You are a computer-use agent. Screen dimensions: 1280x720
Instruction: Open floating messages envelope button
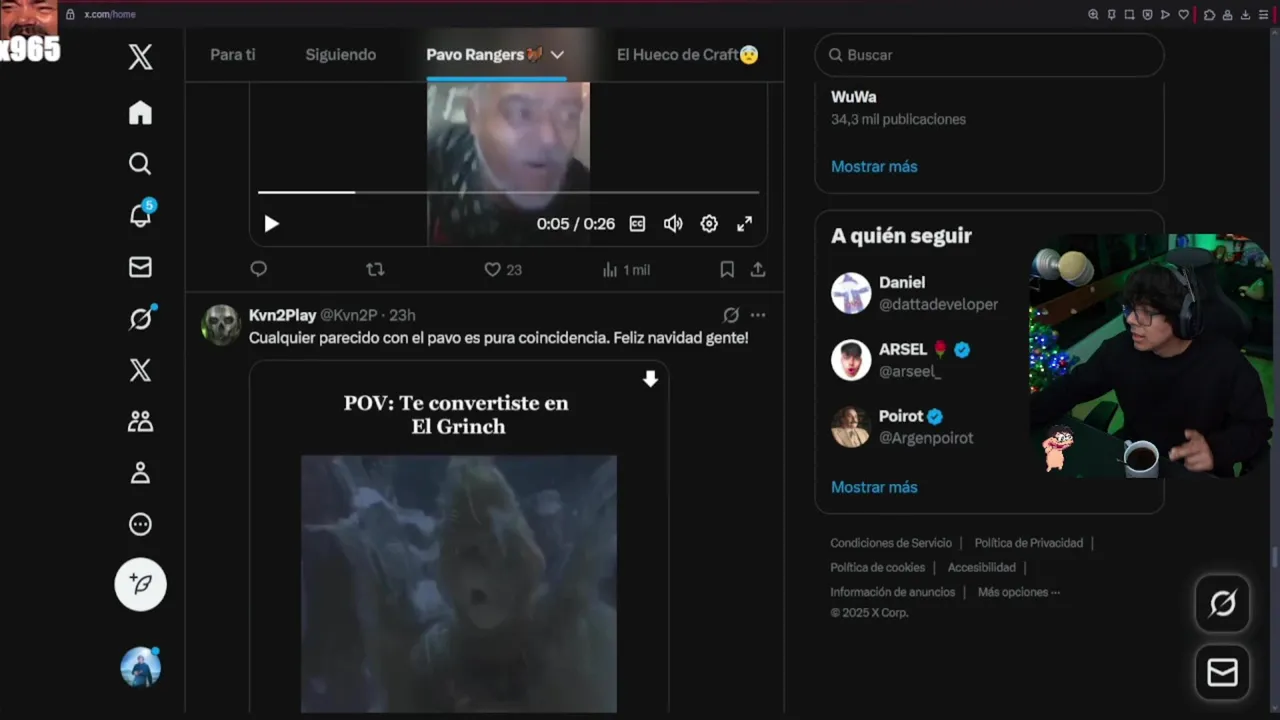(1222, 672)
